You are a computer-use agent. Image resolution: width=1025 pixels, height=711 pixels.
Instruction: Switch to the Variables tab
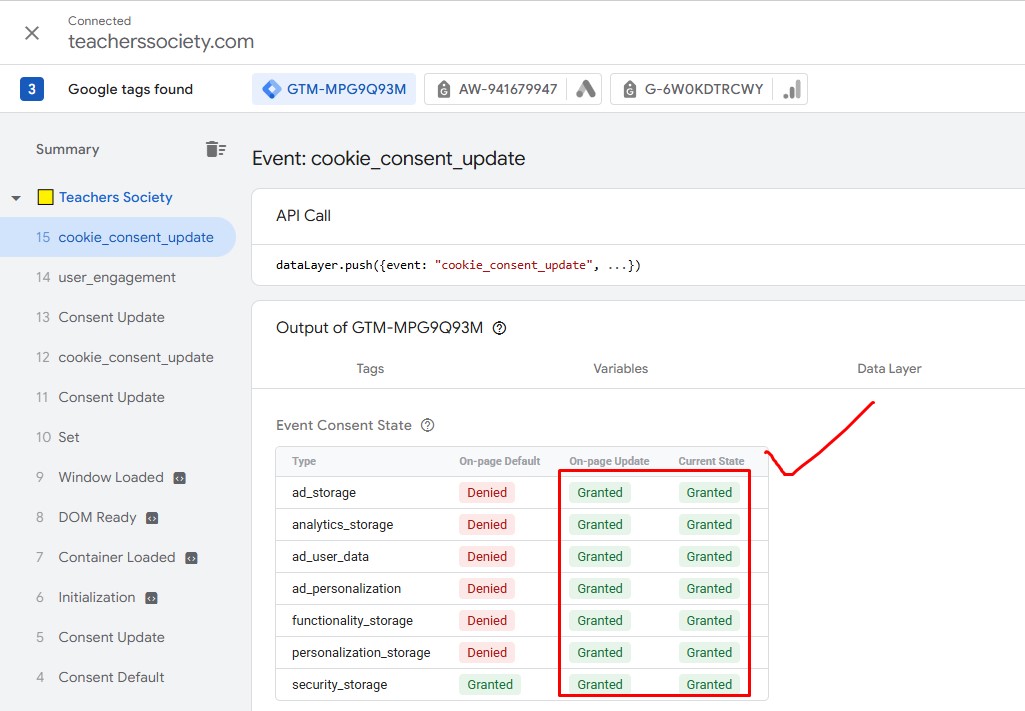pyautogui.click(x=620, y=369)
